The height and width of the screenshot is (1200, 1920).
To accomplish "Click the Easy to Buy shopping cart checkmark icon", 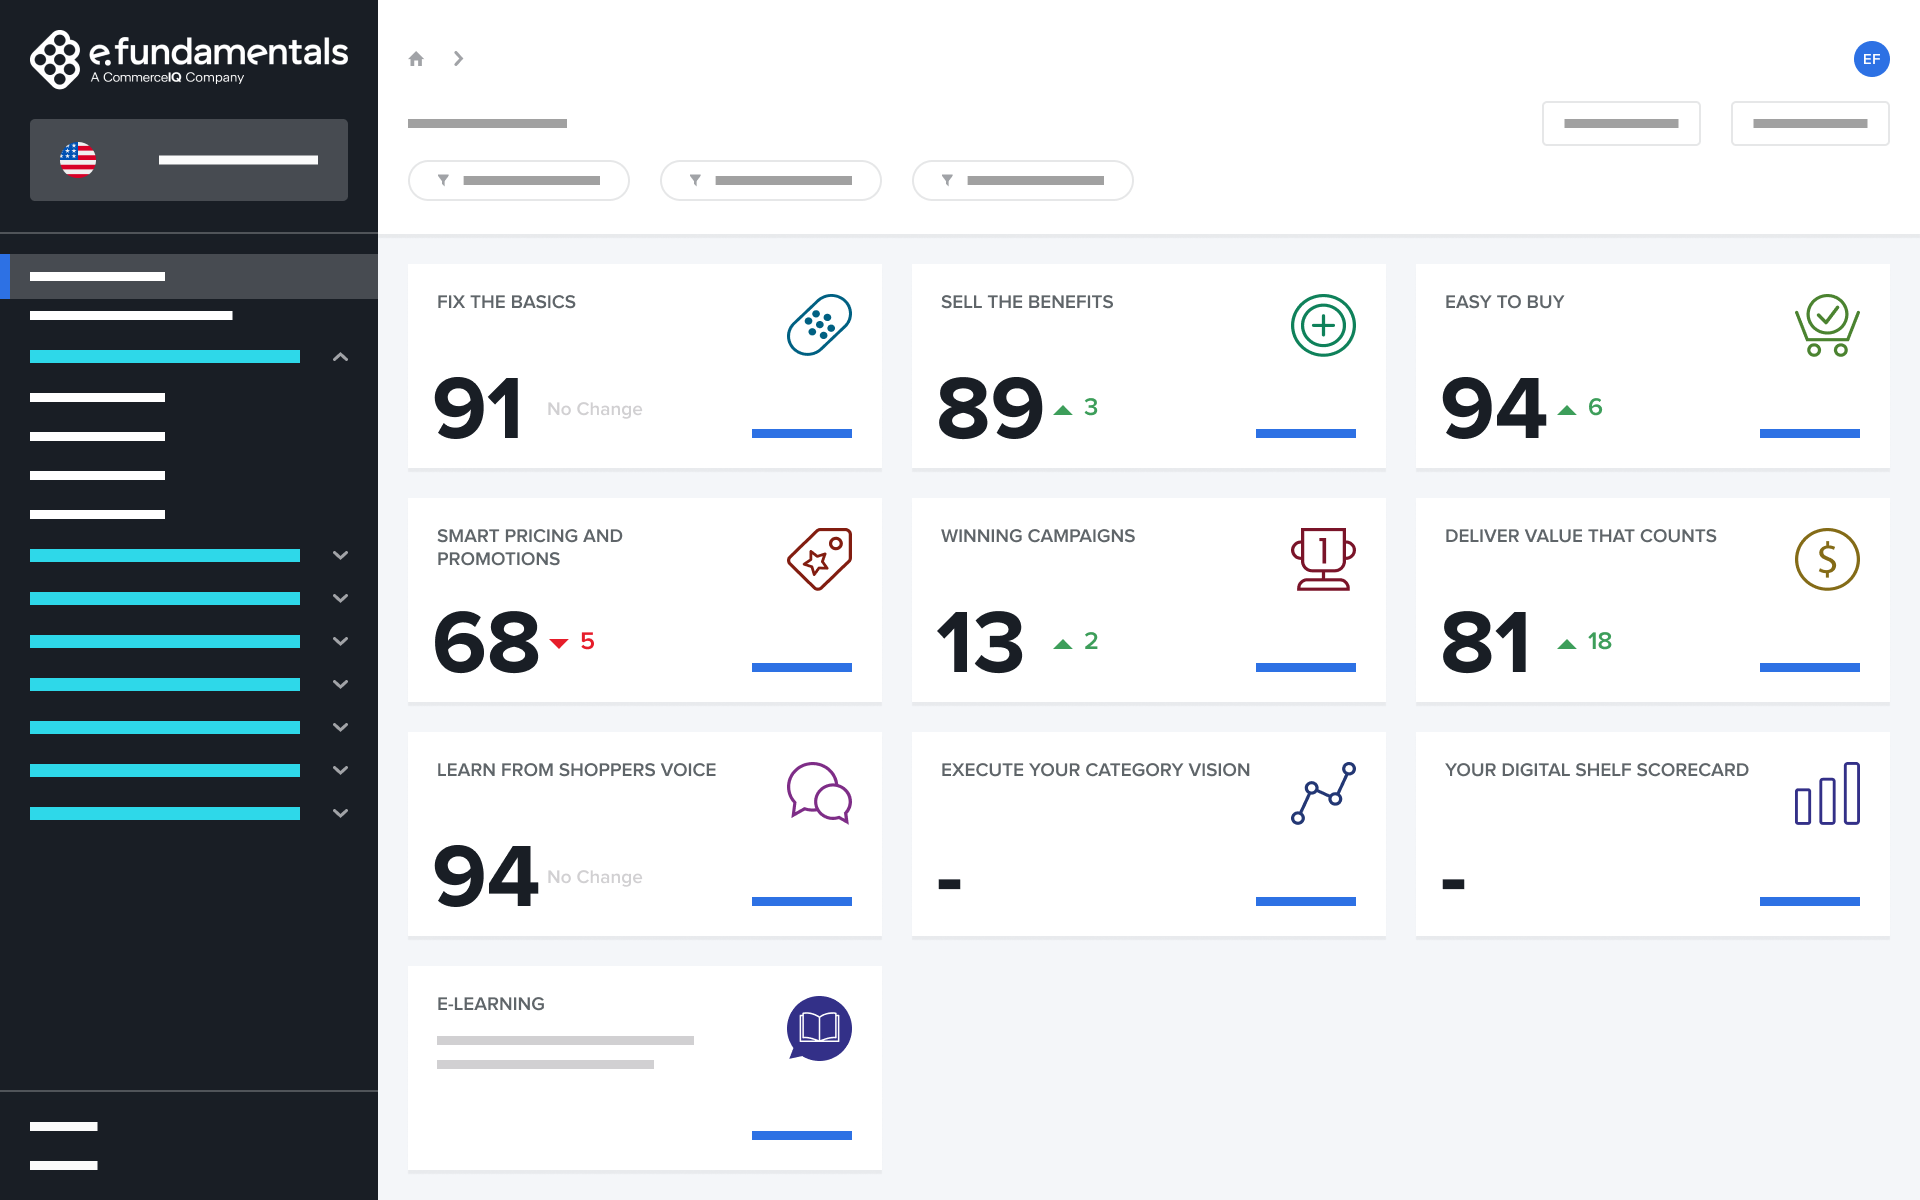I will coord(1827,324).
